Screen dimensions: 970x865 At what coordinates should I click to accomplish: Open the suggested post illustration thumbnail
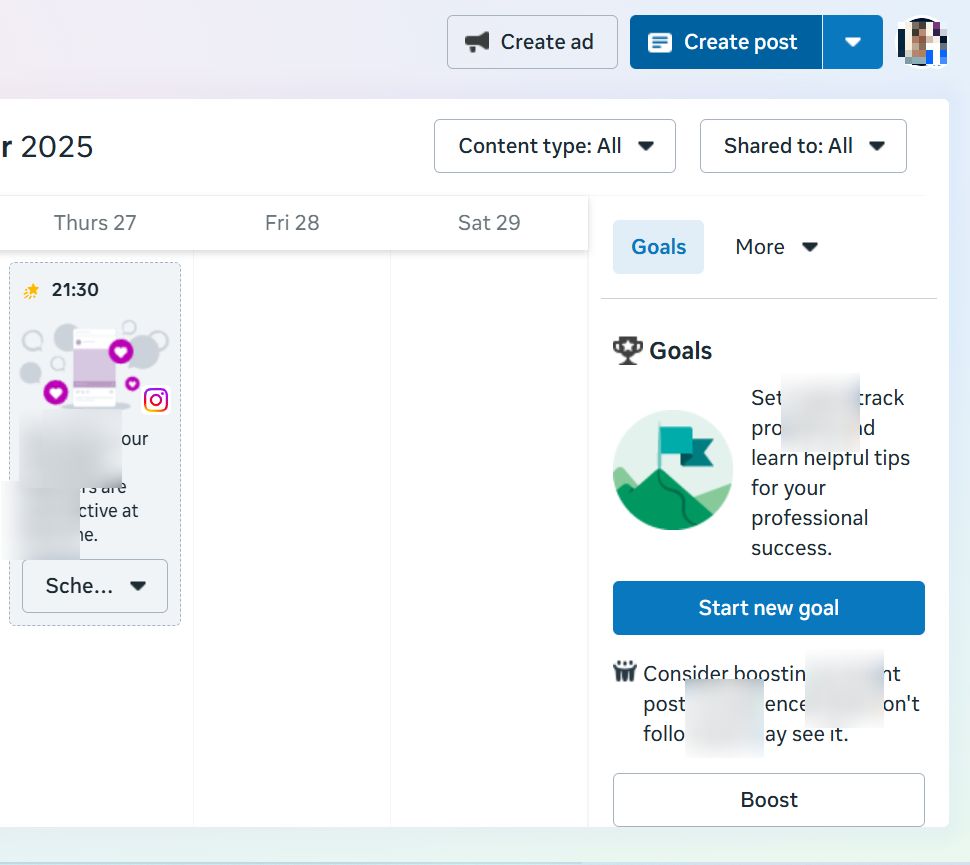[x=95, y=365]
